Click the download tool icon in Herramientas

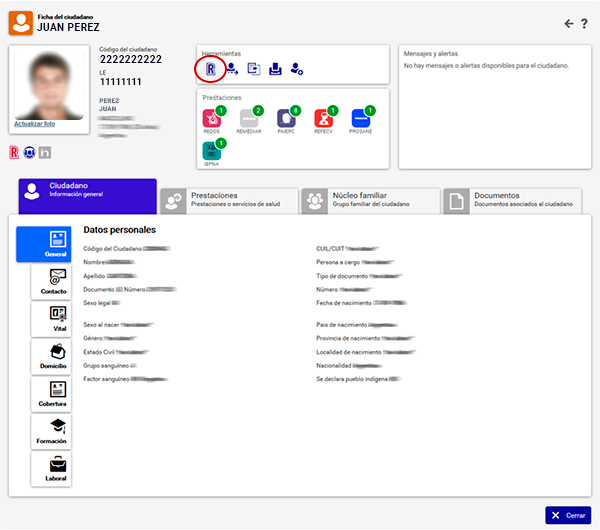[275, 69]
